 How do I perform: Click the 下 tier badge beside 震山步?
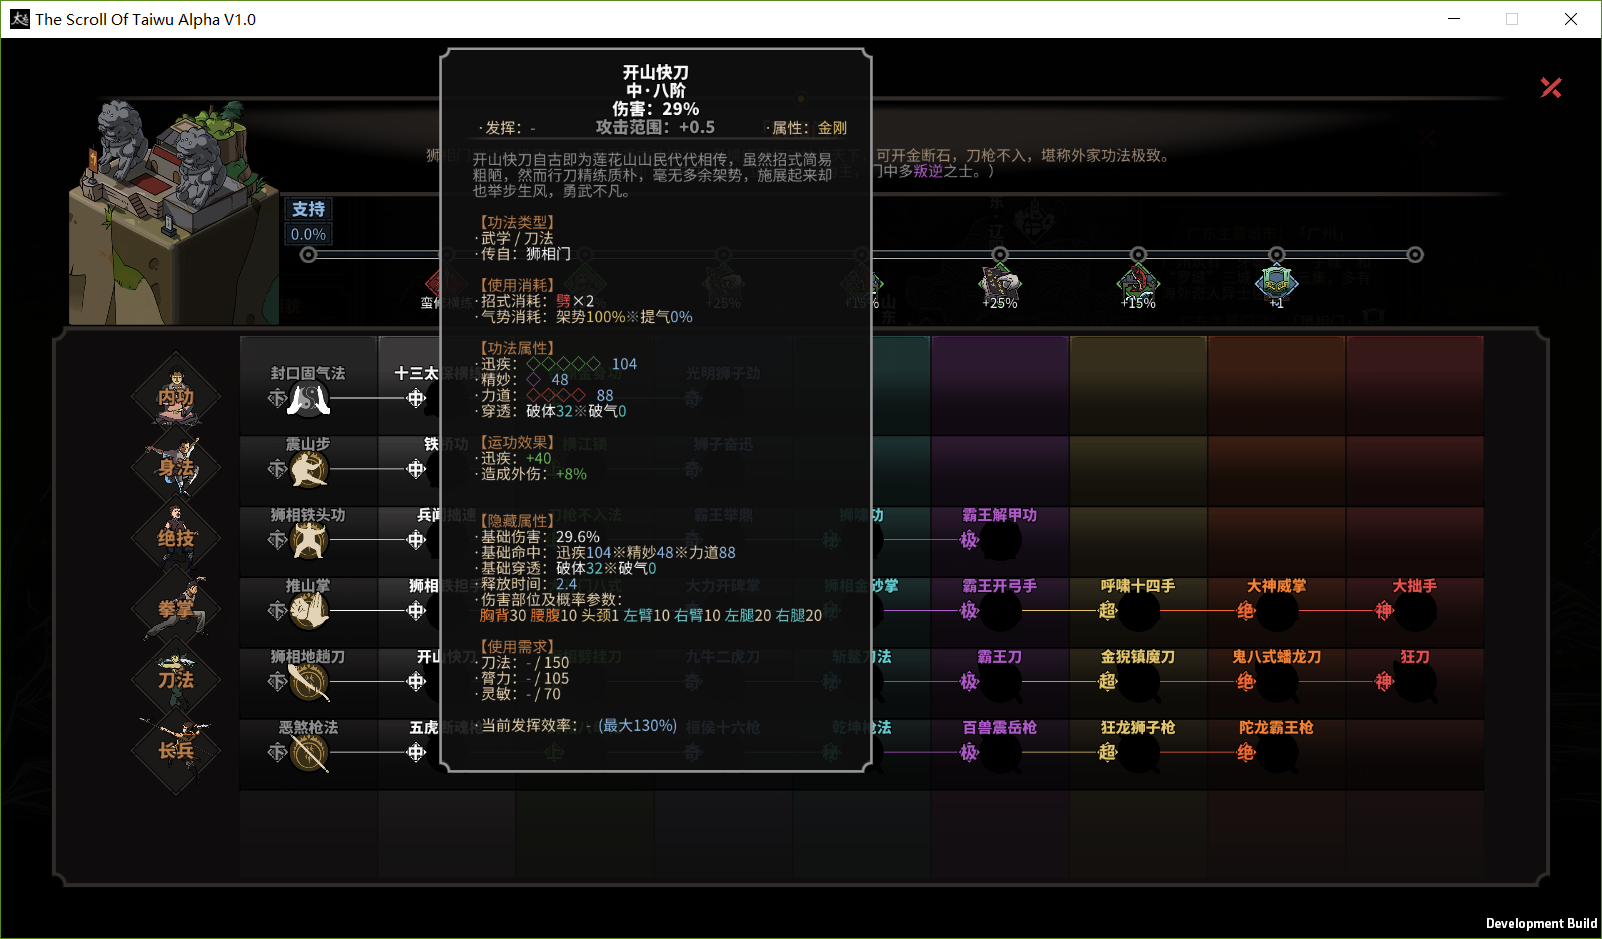point(277,469)
